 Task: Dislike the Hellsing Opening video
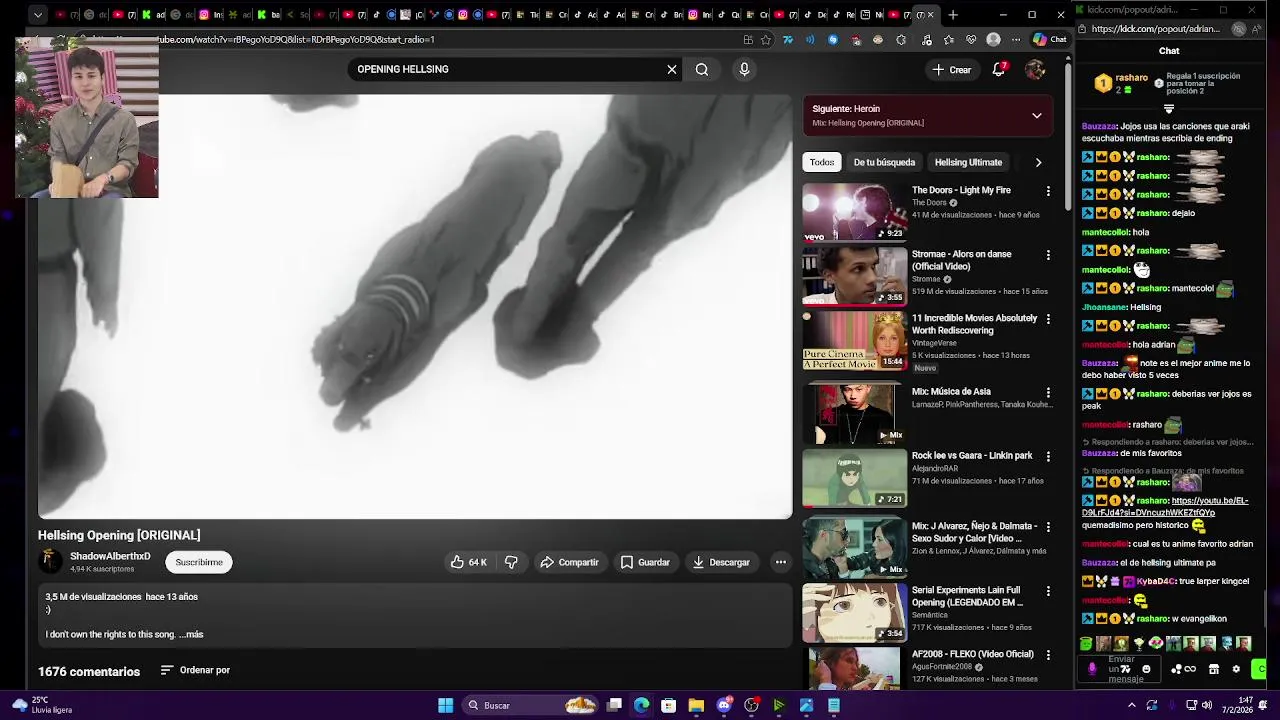[511, 562]
